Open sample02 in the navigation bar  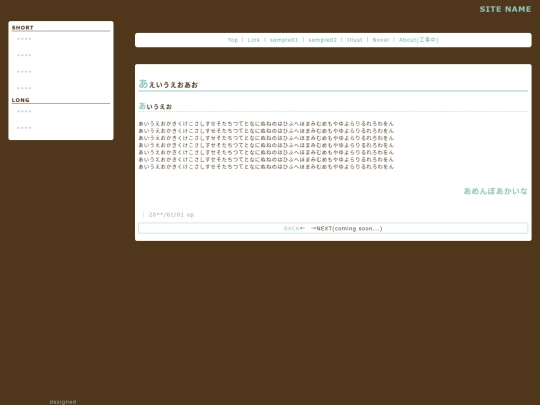coord(322,40)
